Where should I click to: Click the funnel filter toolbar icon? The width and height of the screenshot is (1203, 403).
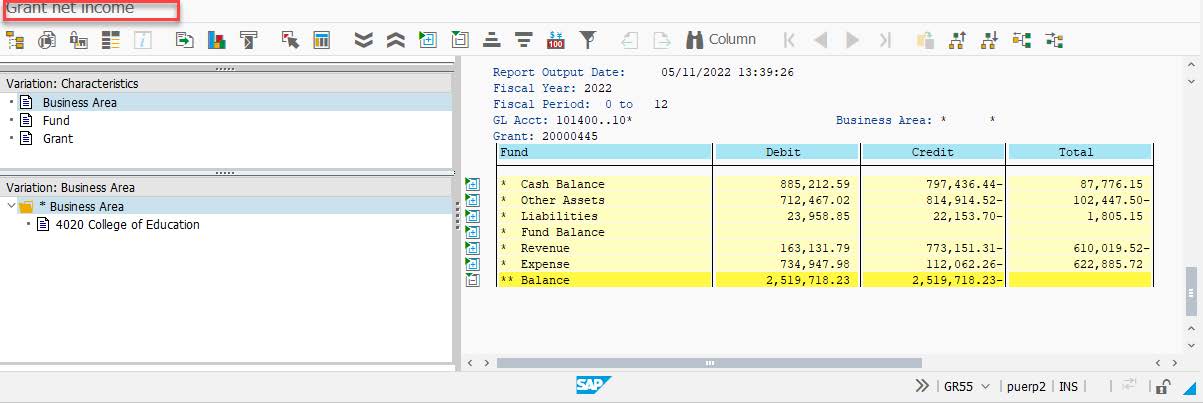pyautogui.click(x=588, y=40)
